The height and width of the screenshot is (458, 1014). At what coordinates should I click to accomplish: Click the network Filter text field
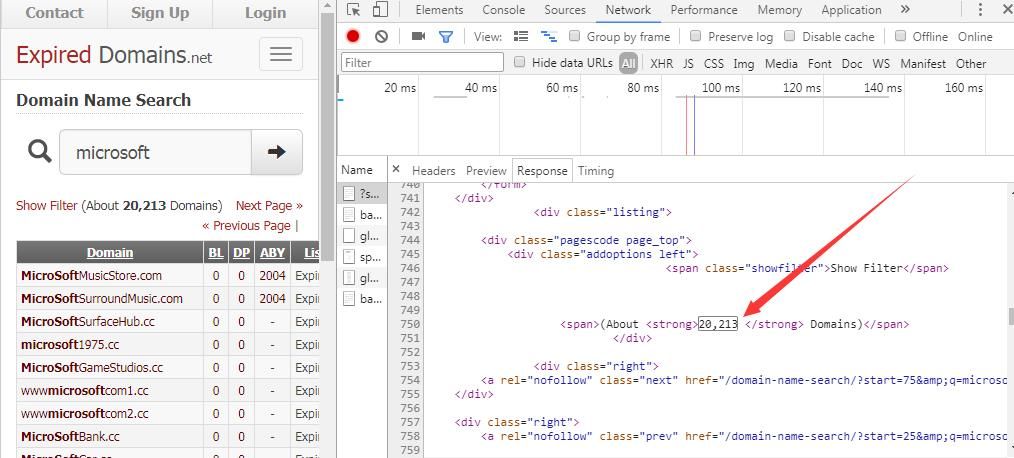point(422,63)
